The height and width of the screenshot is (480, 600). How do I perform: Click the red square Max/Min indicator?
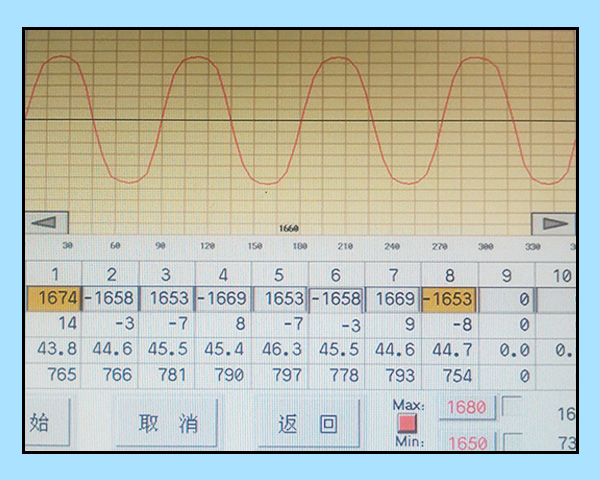click(407, 423)
